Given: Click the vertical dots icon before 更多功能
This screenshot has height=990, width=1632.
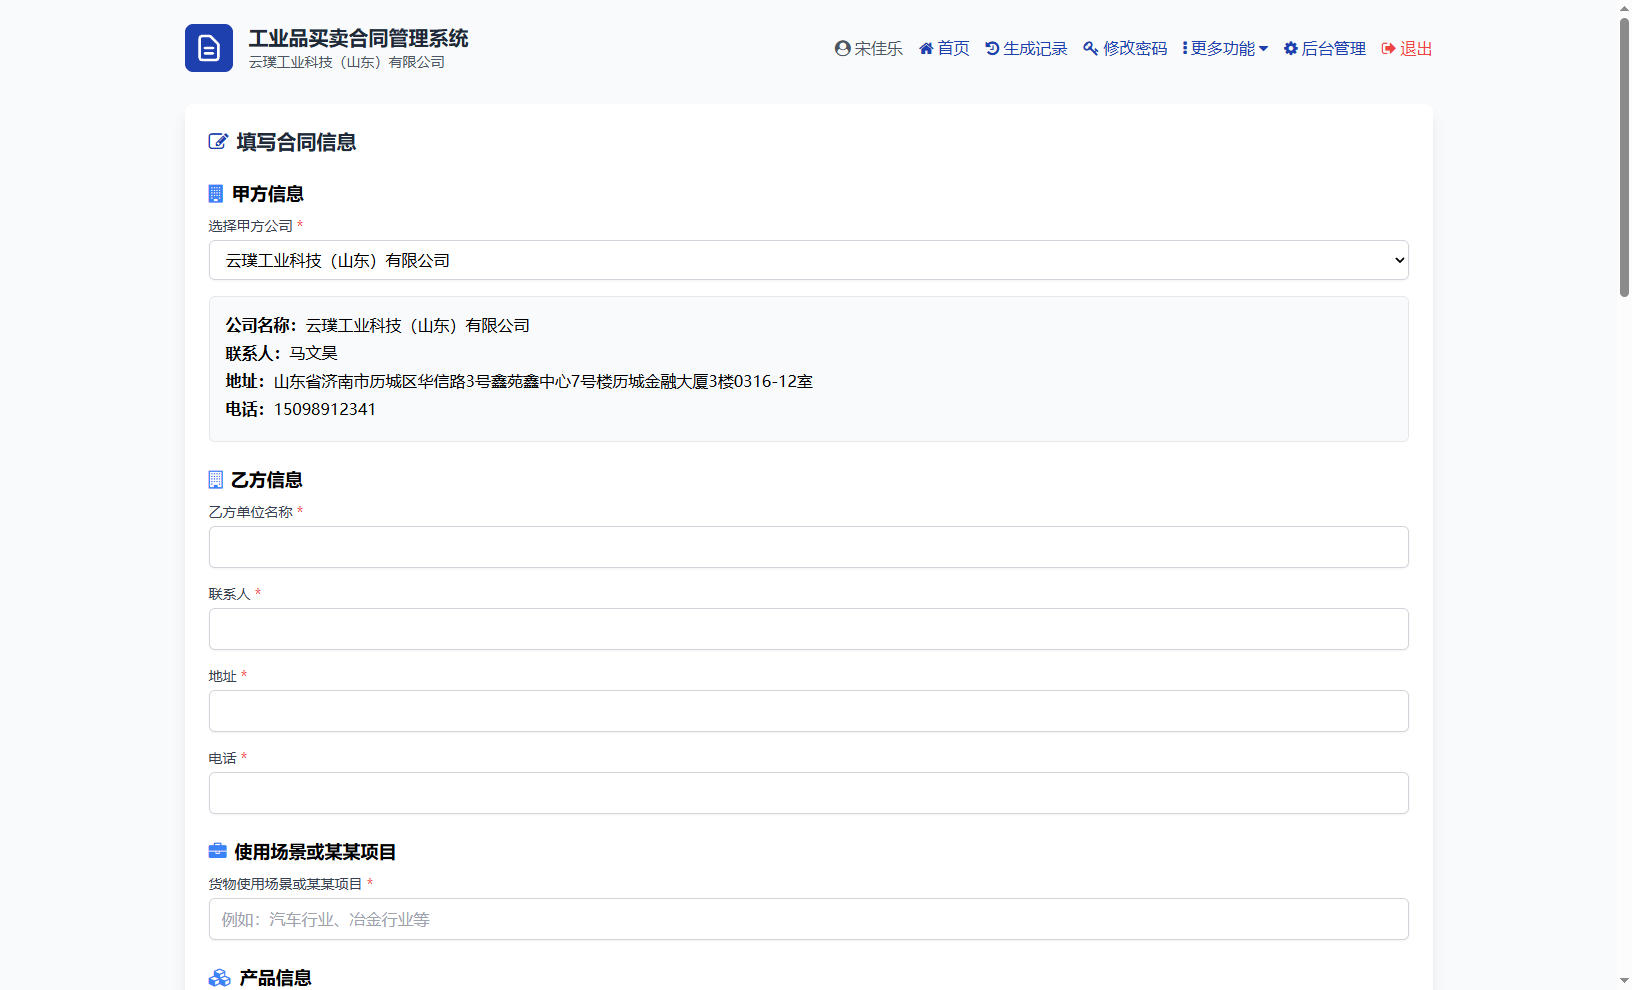Looking at the screenshot, I should coord(1185,48).
